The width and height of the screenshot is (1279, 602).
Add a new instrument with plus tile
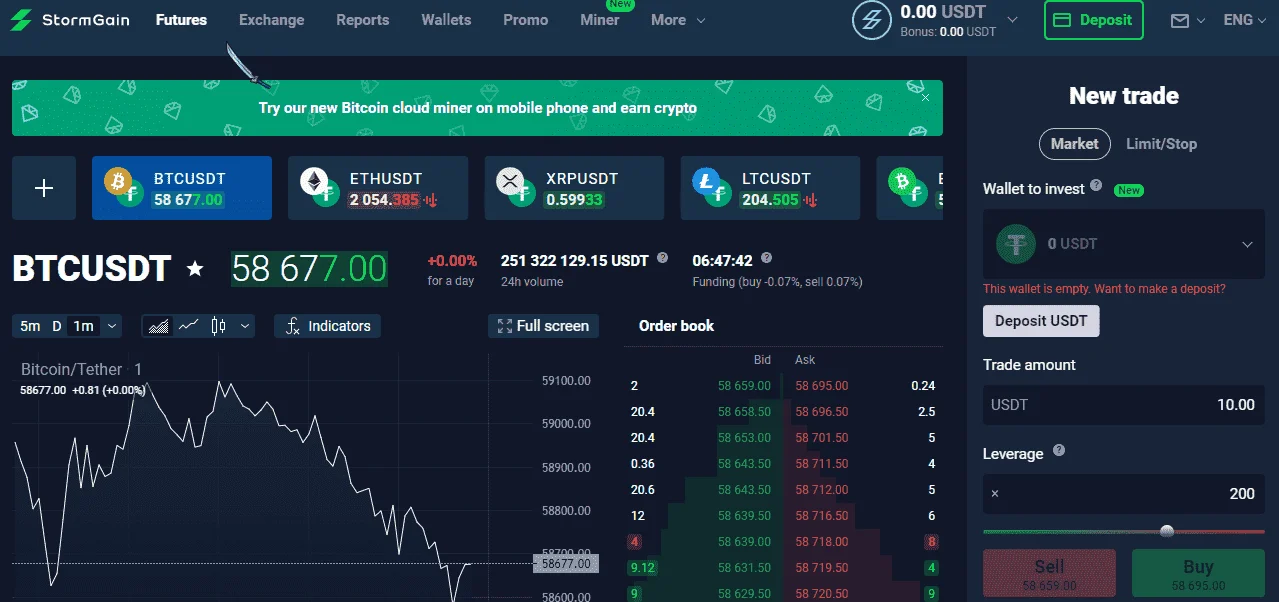(44, 188)
